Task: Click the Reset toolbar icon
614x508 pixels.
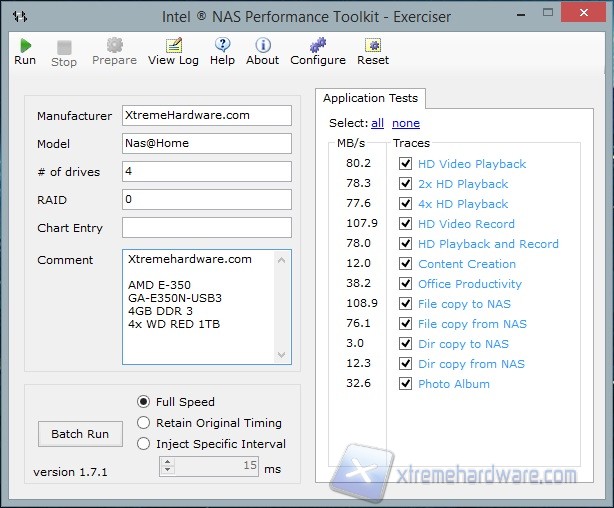Action: (x=372, y=45)
